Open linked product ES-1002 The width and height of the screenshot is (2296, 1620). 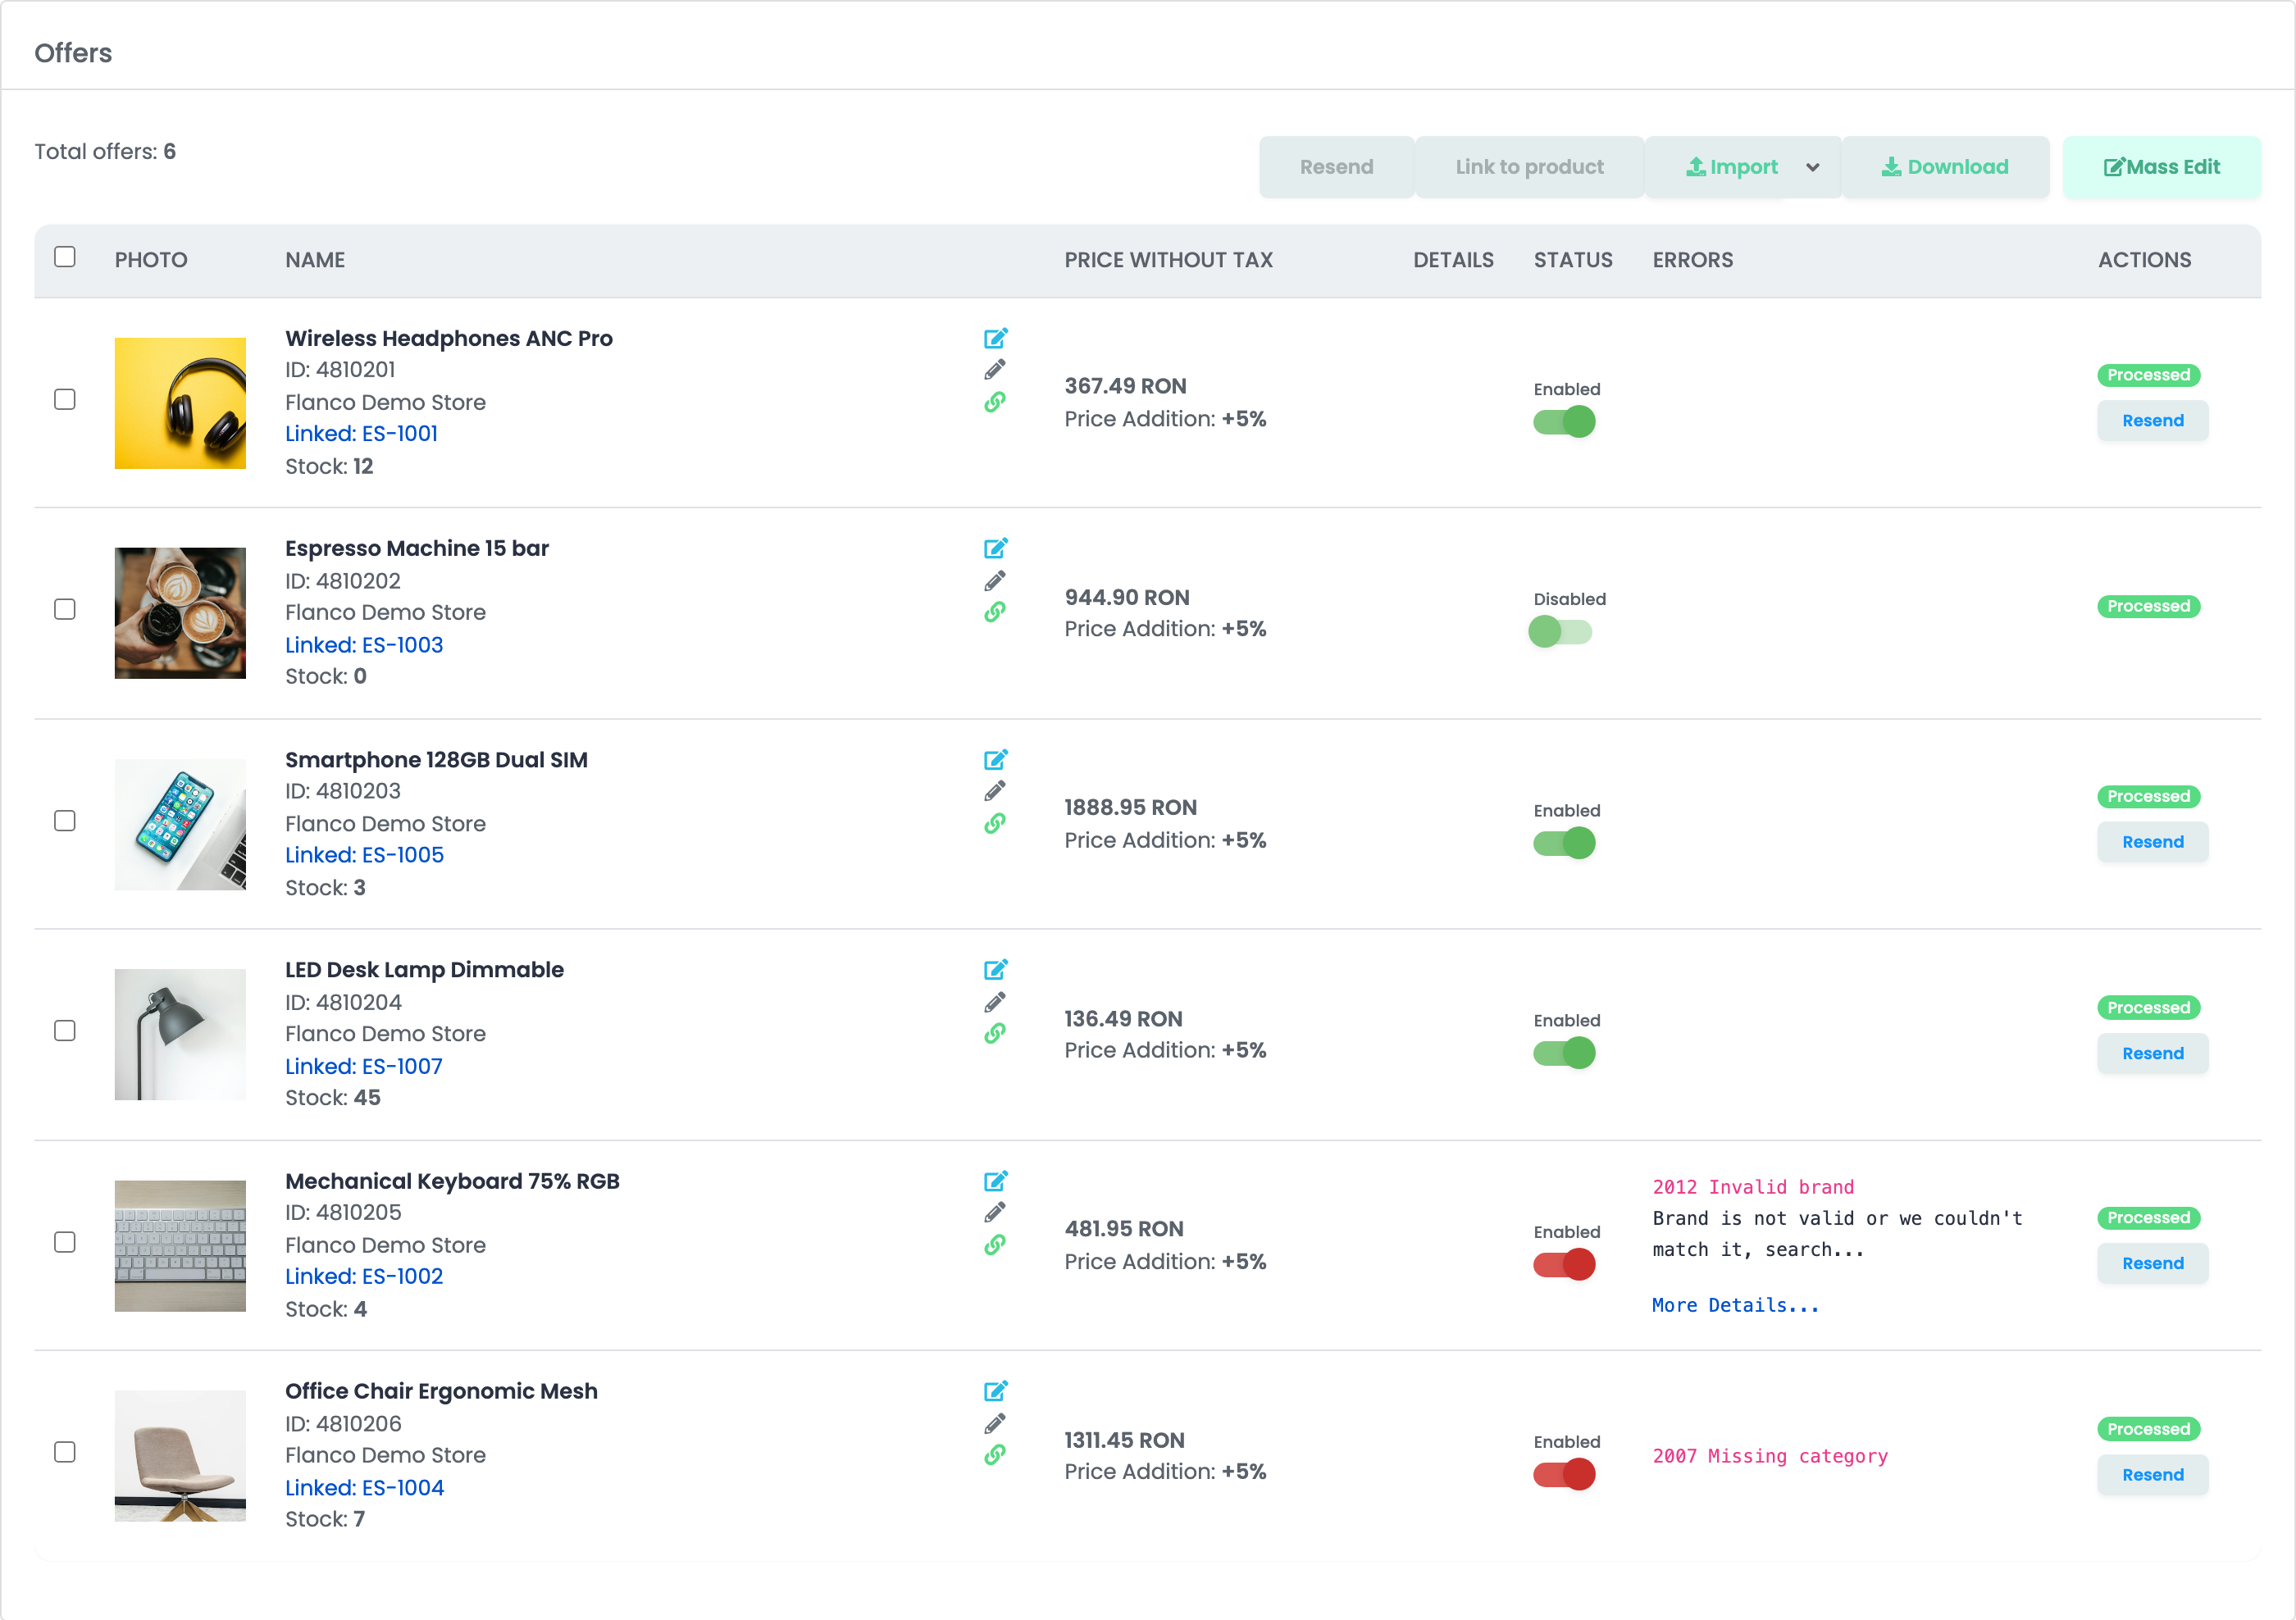tap(364, 1277)
